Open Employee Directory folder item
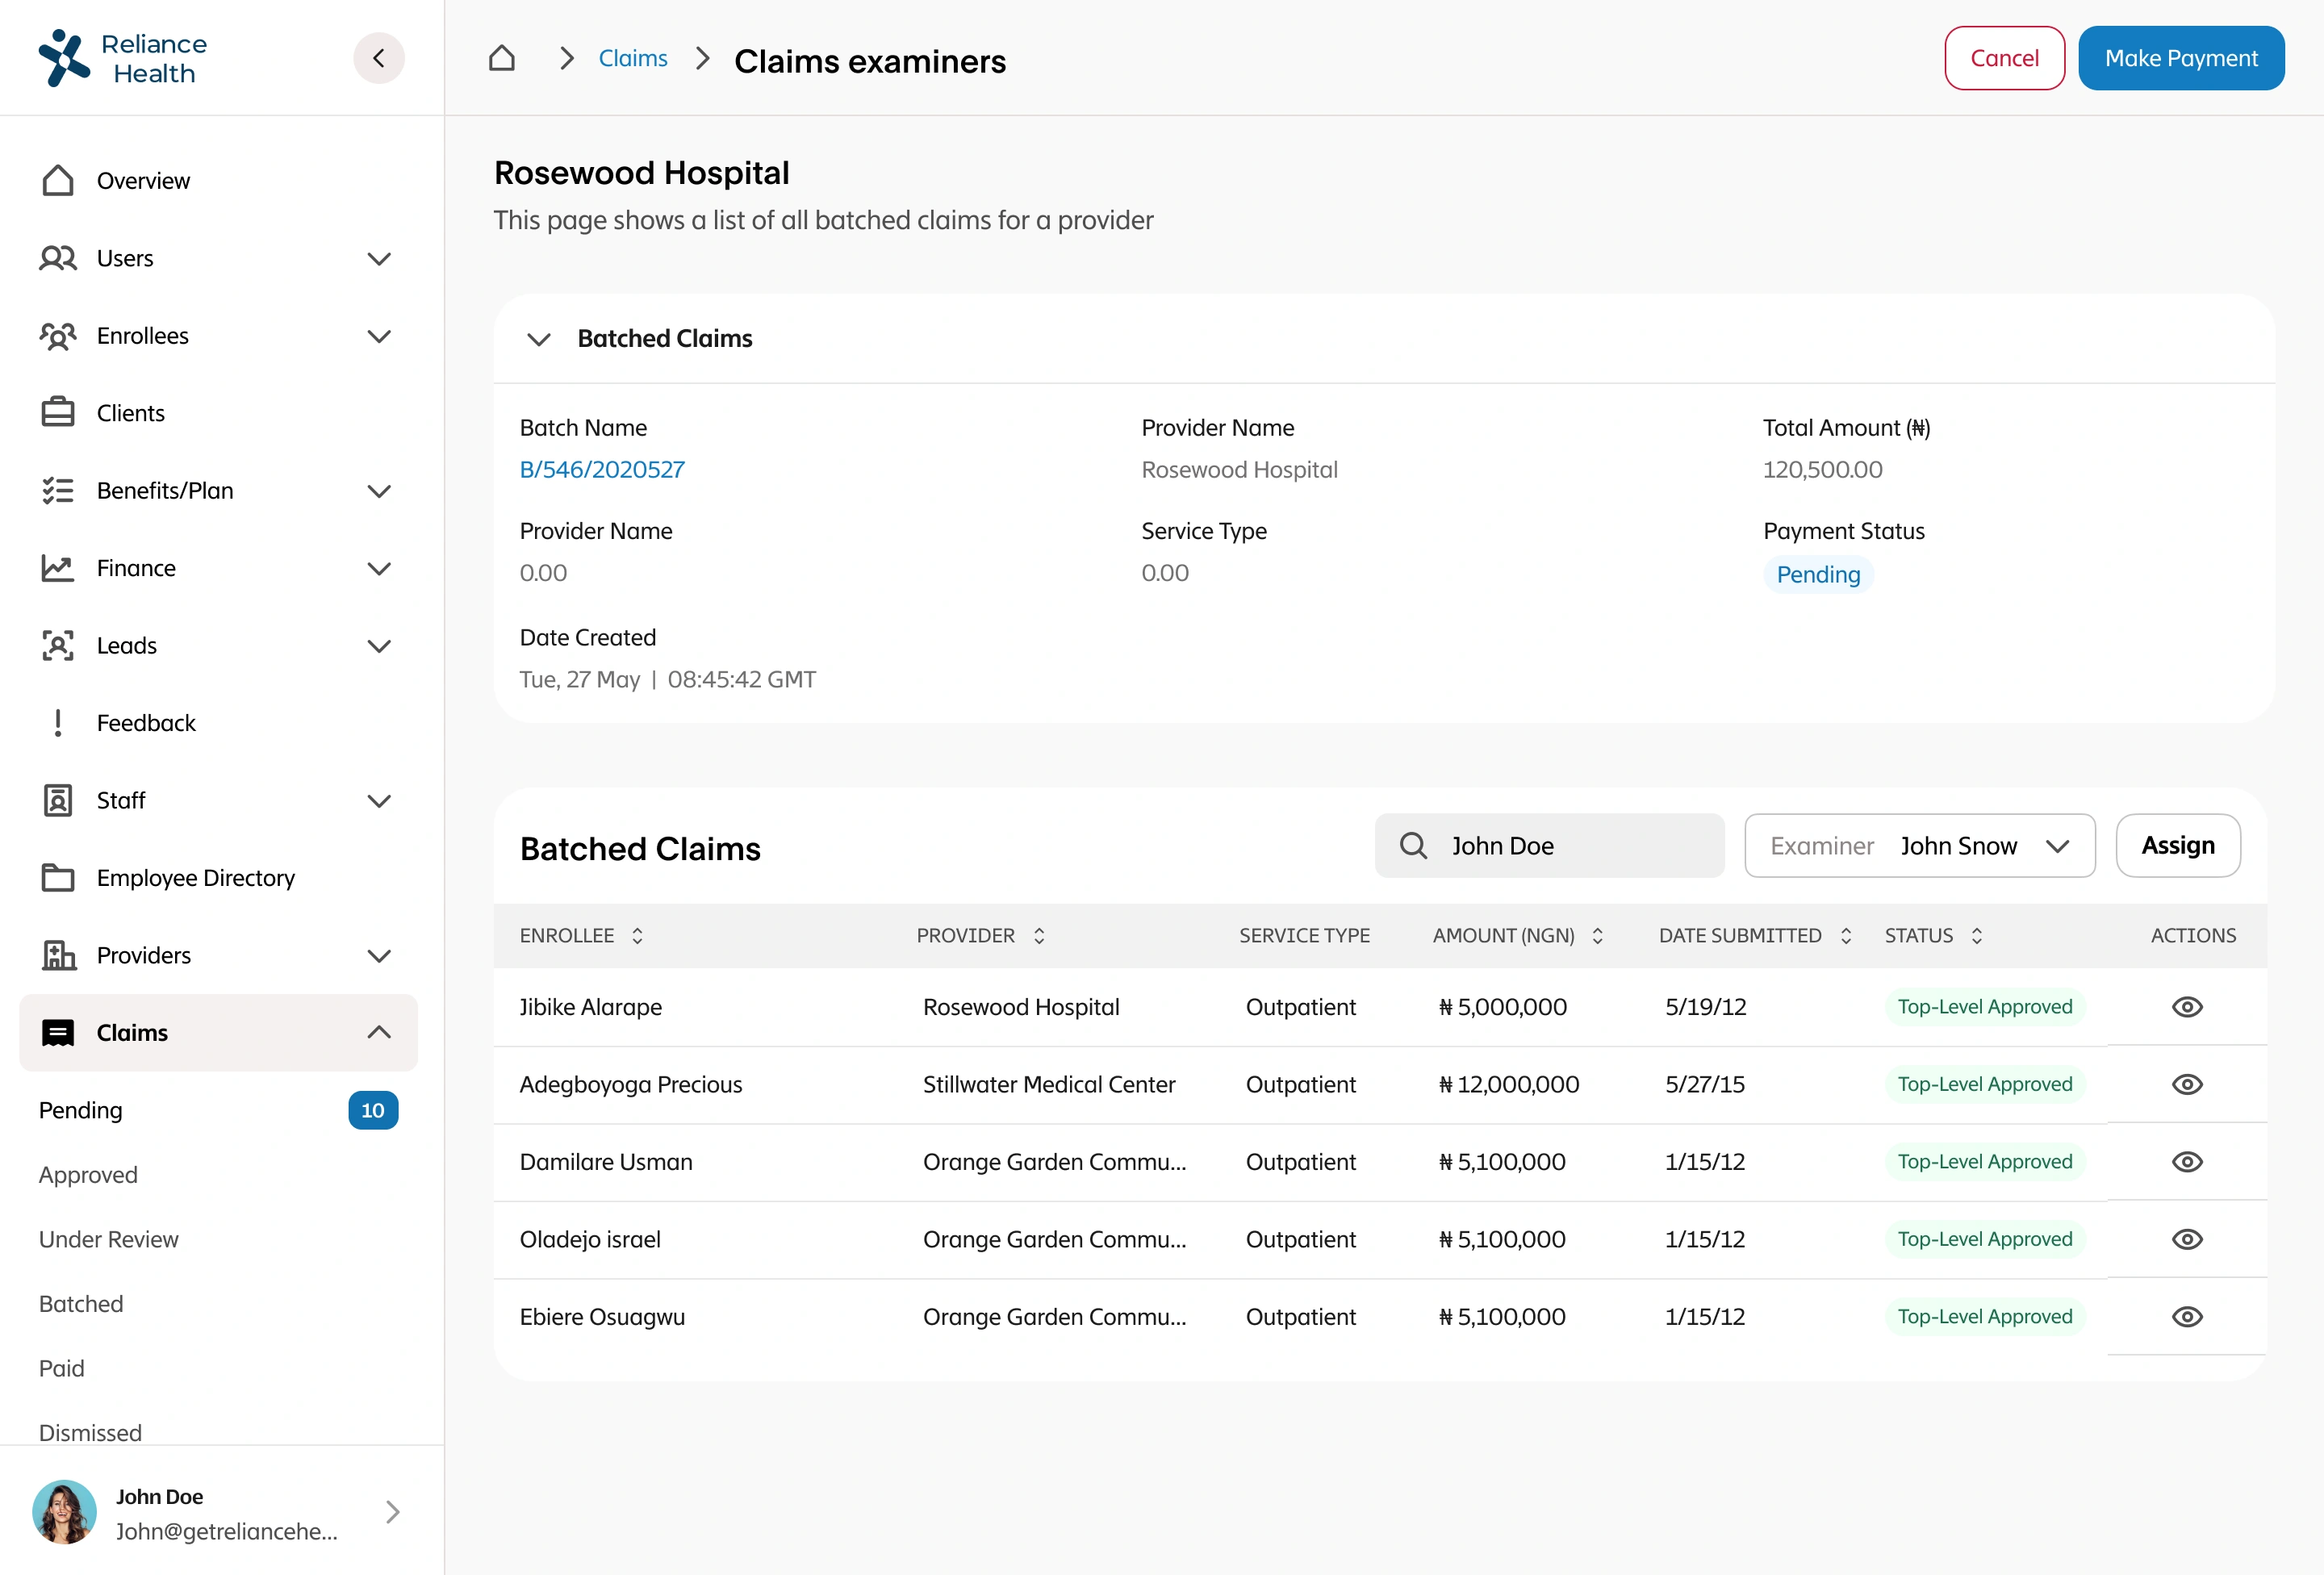Viewport: 2324px width, 1575px height. [x=195, y=878]
